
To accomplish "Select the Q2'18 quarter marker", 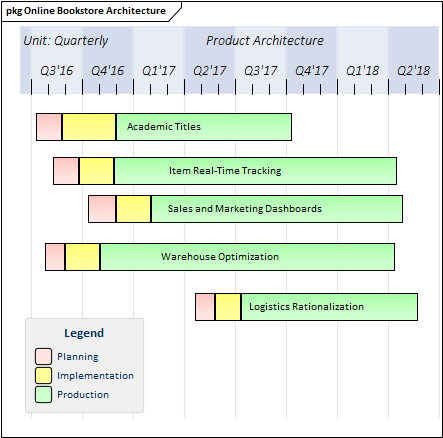I will 413,71.
